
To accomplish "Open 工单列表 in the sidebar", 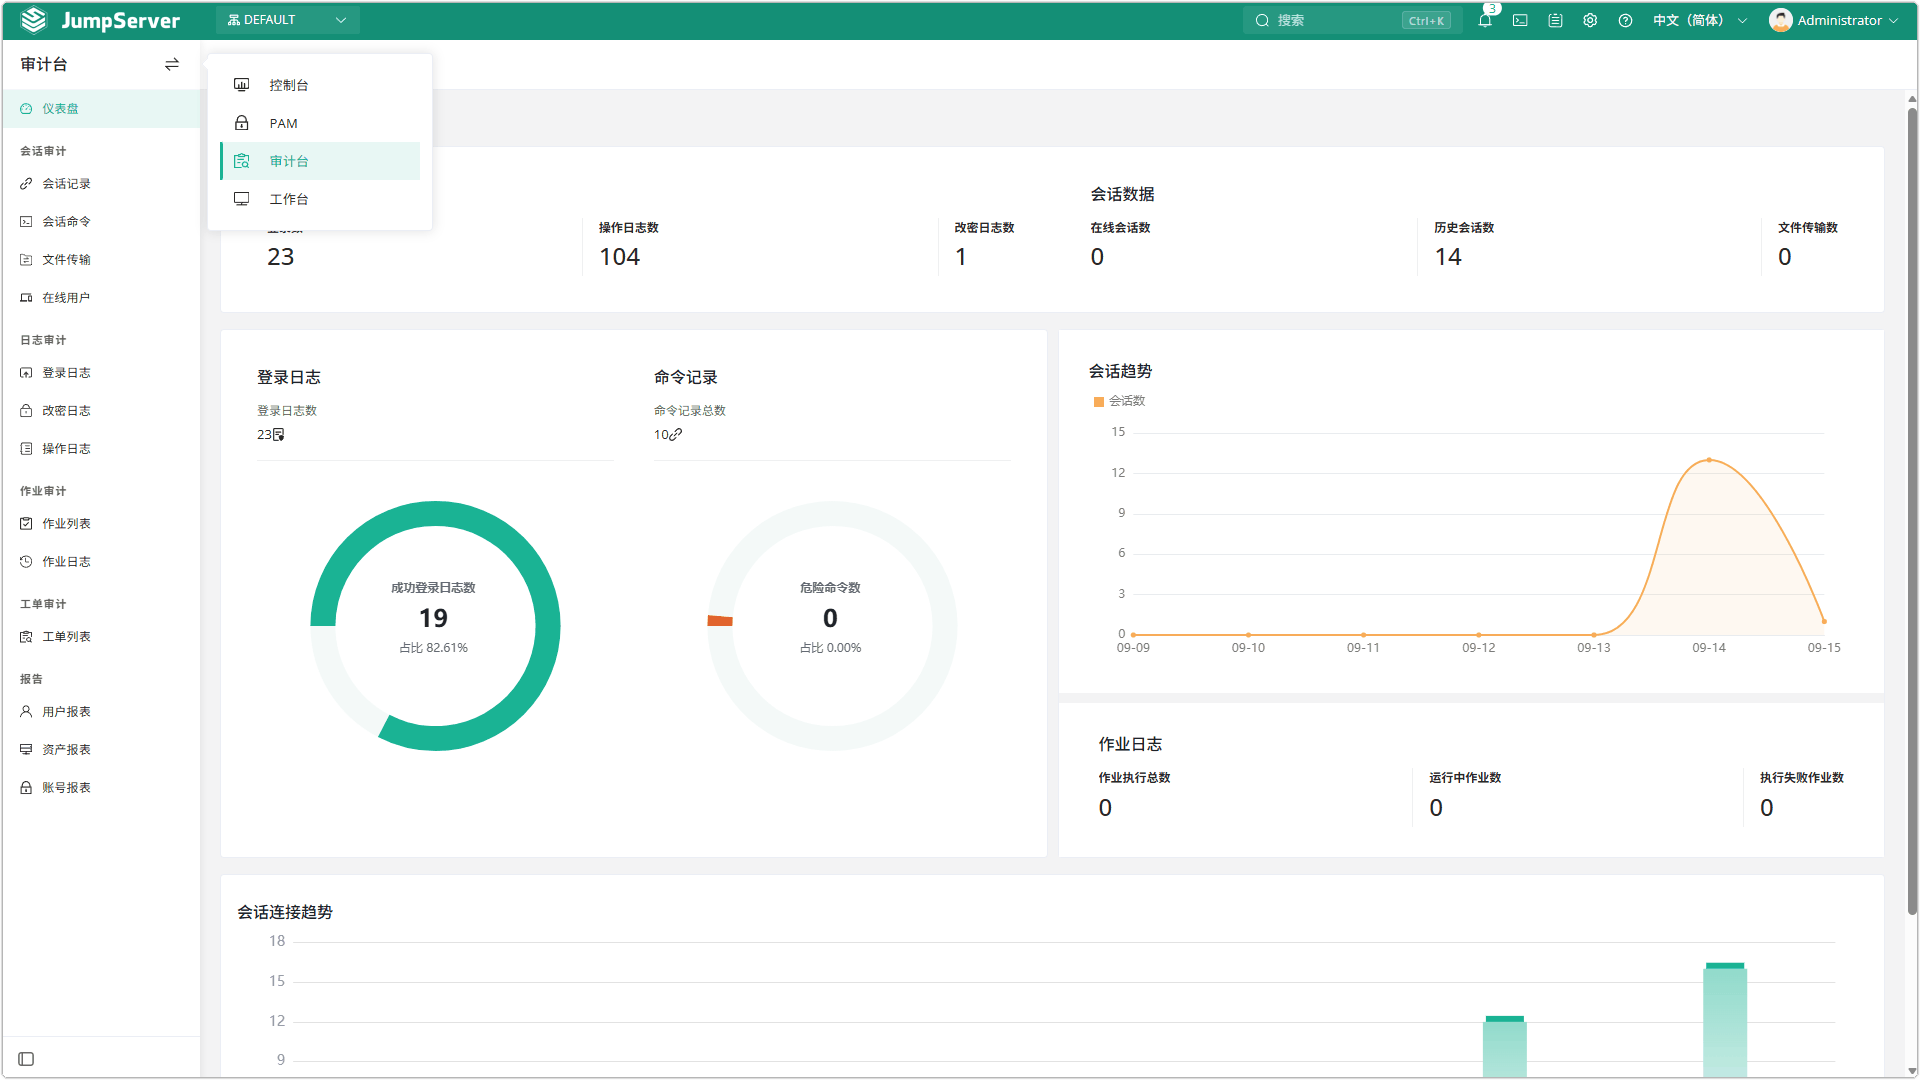I will click(x=101, y=637).
